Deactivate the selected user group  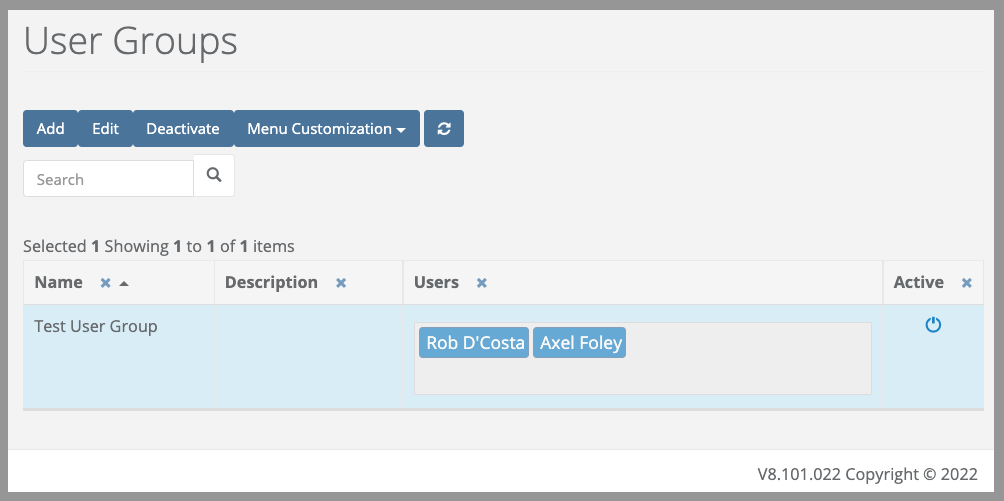(183, 129)
